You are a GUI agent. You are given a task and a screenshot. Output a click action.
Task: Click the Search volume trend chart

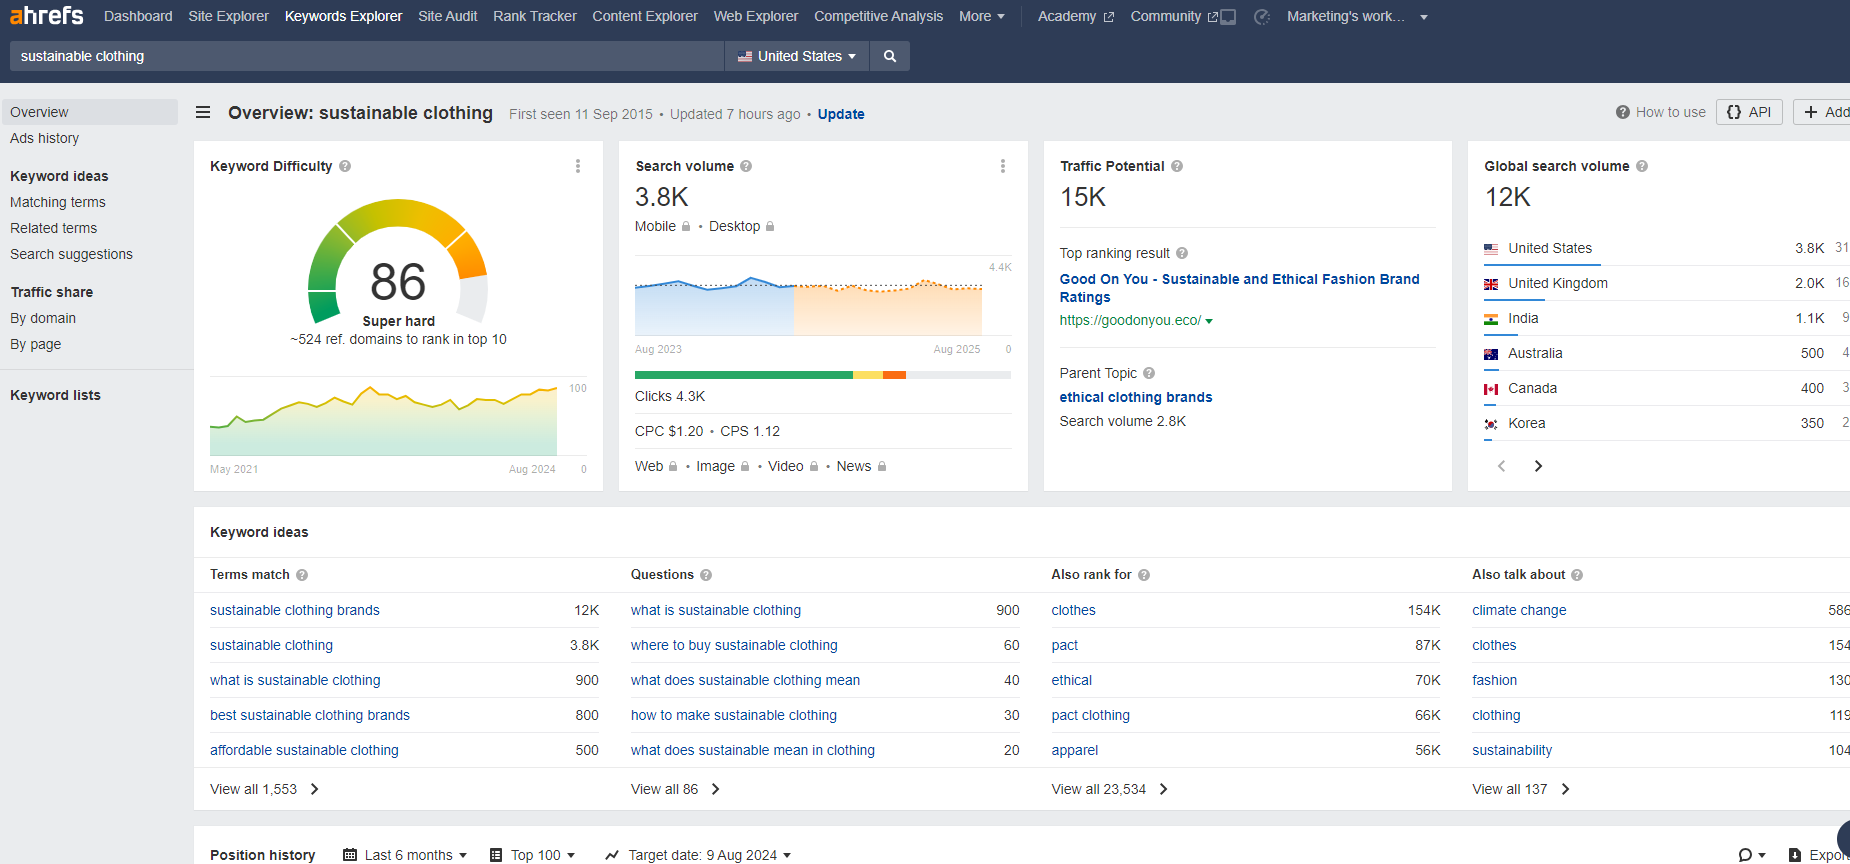pyautogui.click(x=809, y=300)
